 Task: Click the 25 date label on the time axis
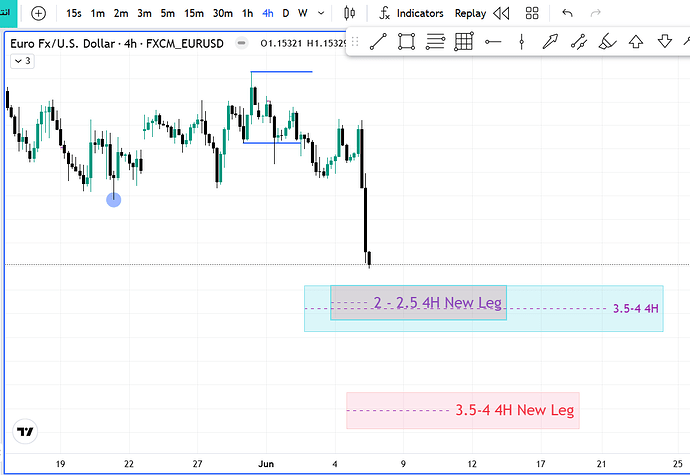pyautogui.click(x=678, y=464)
